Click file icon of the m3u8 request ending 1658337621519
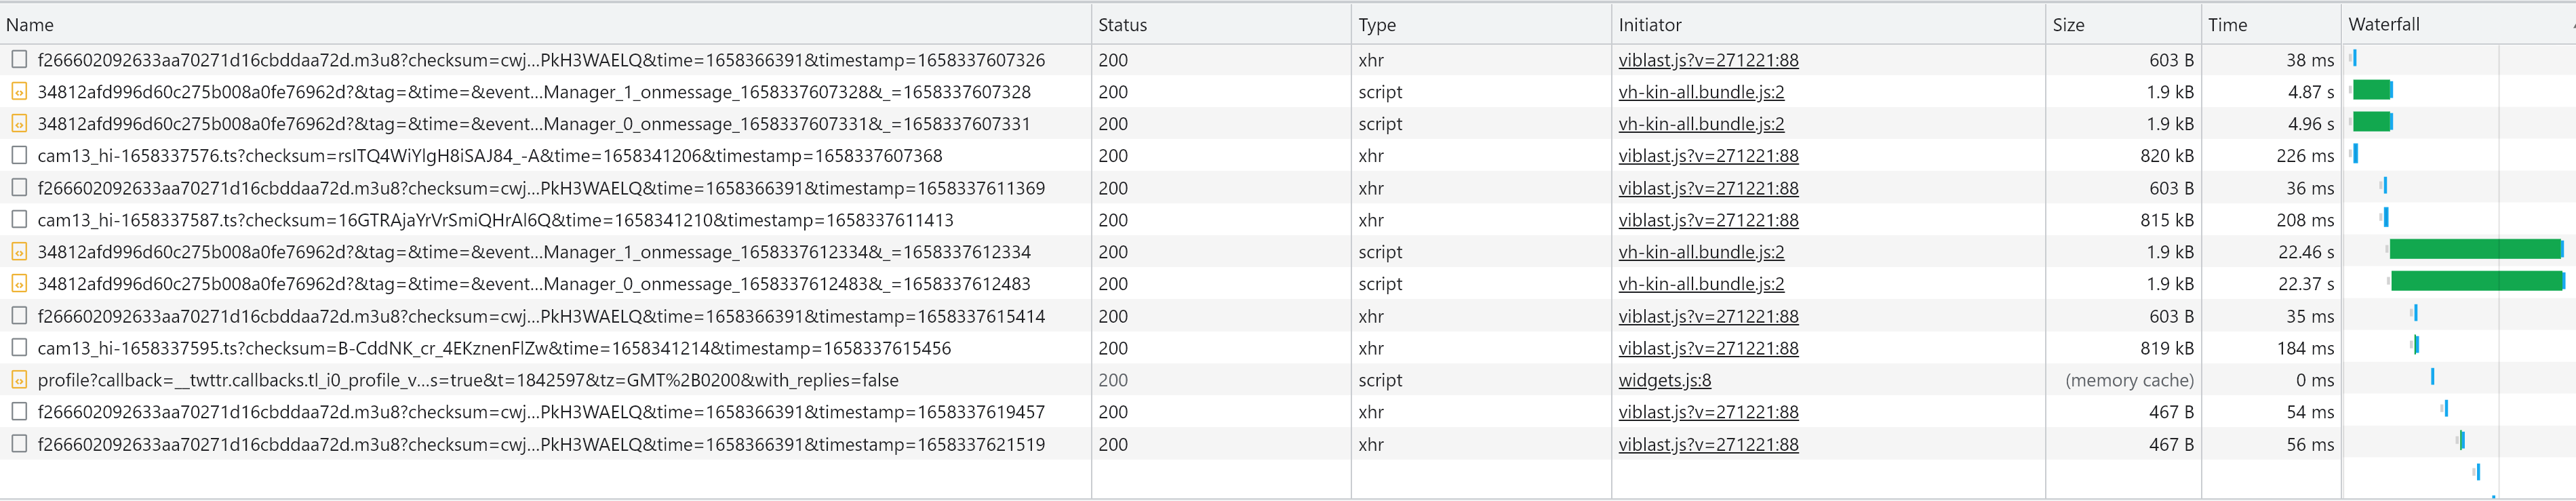This screenshot has width=2576, height=501. [x=19, y=444]
